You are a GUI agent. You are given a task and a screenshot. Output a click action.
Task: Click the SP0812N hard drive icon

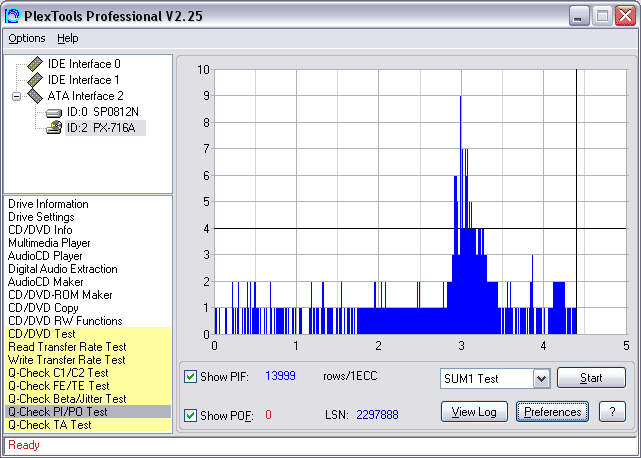point(54,112)
